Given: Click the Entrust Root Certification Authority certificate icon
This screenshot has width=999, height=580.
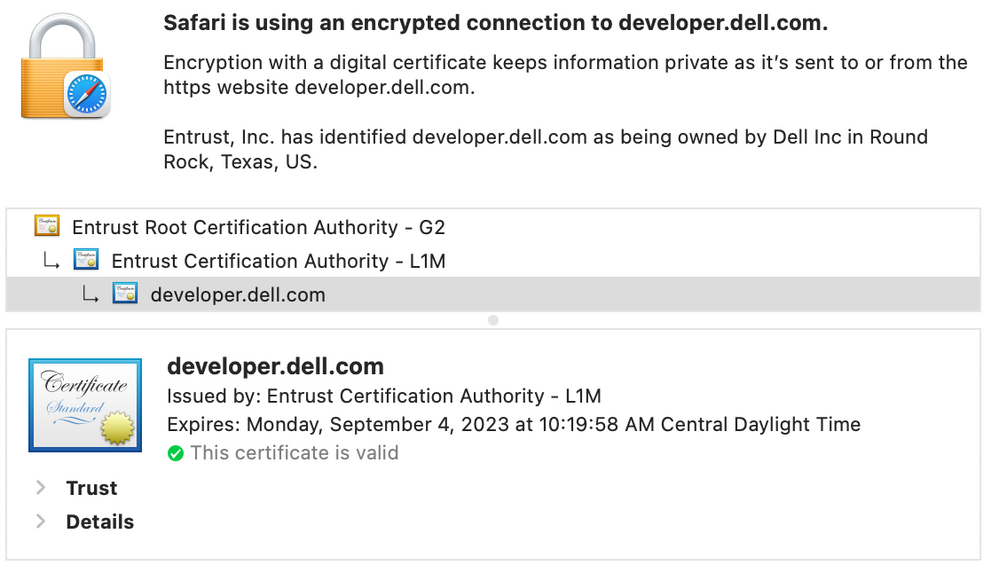Looking at the screenshot, I should (x=47, y=226).
